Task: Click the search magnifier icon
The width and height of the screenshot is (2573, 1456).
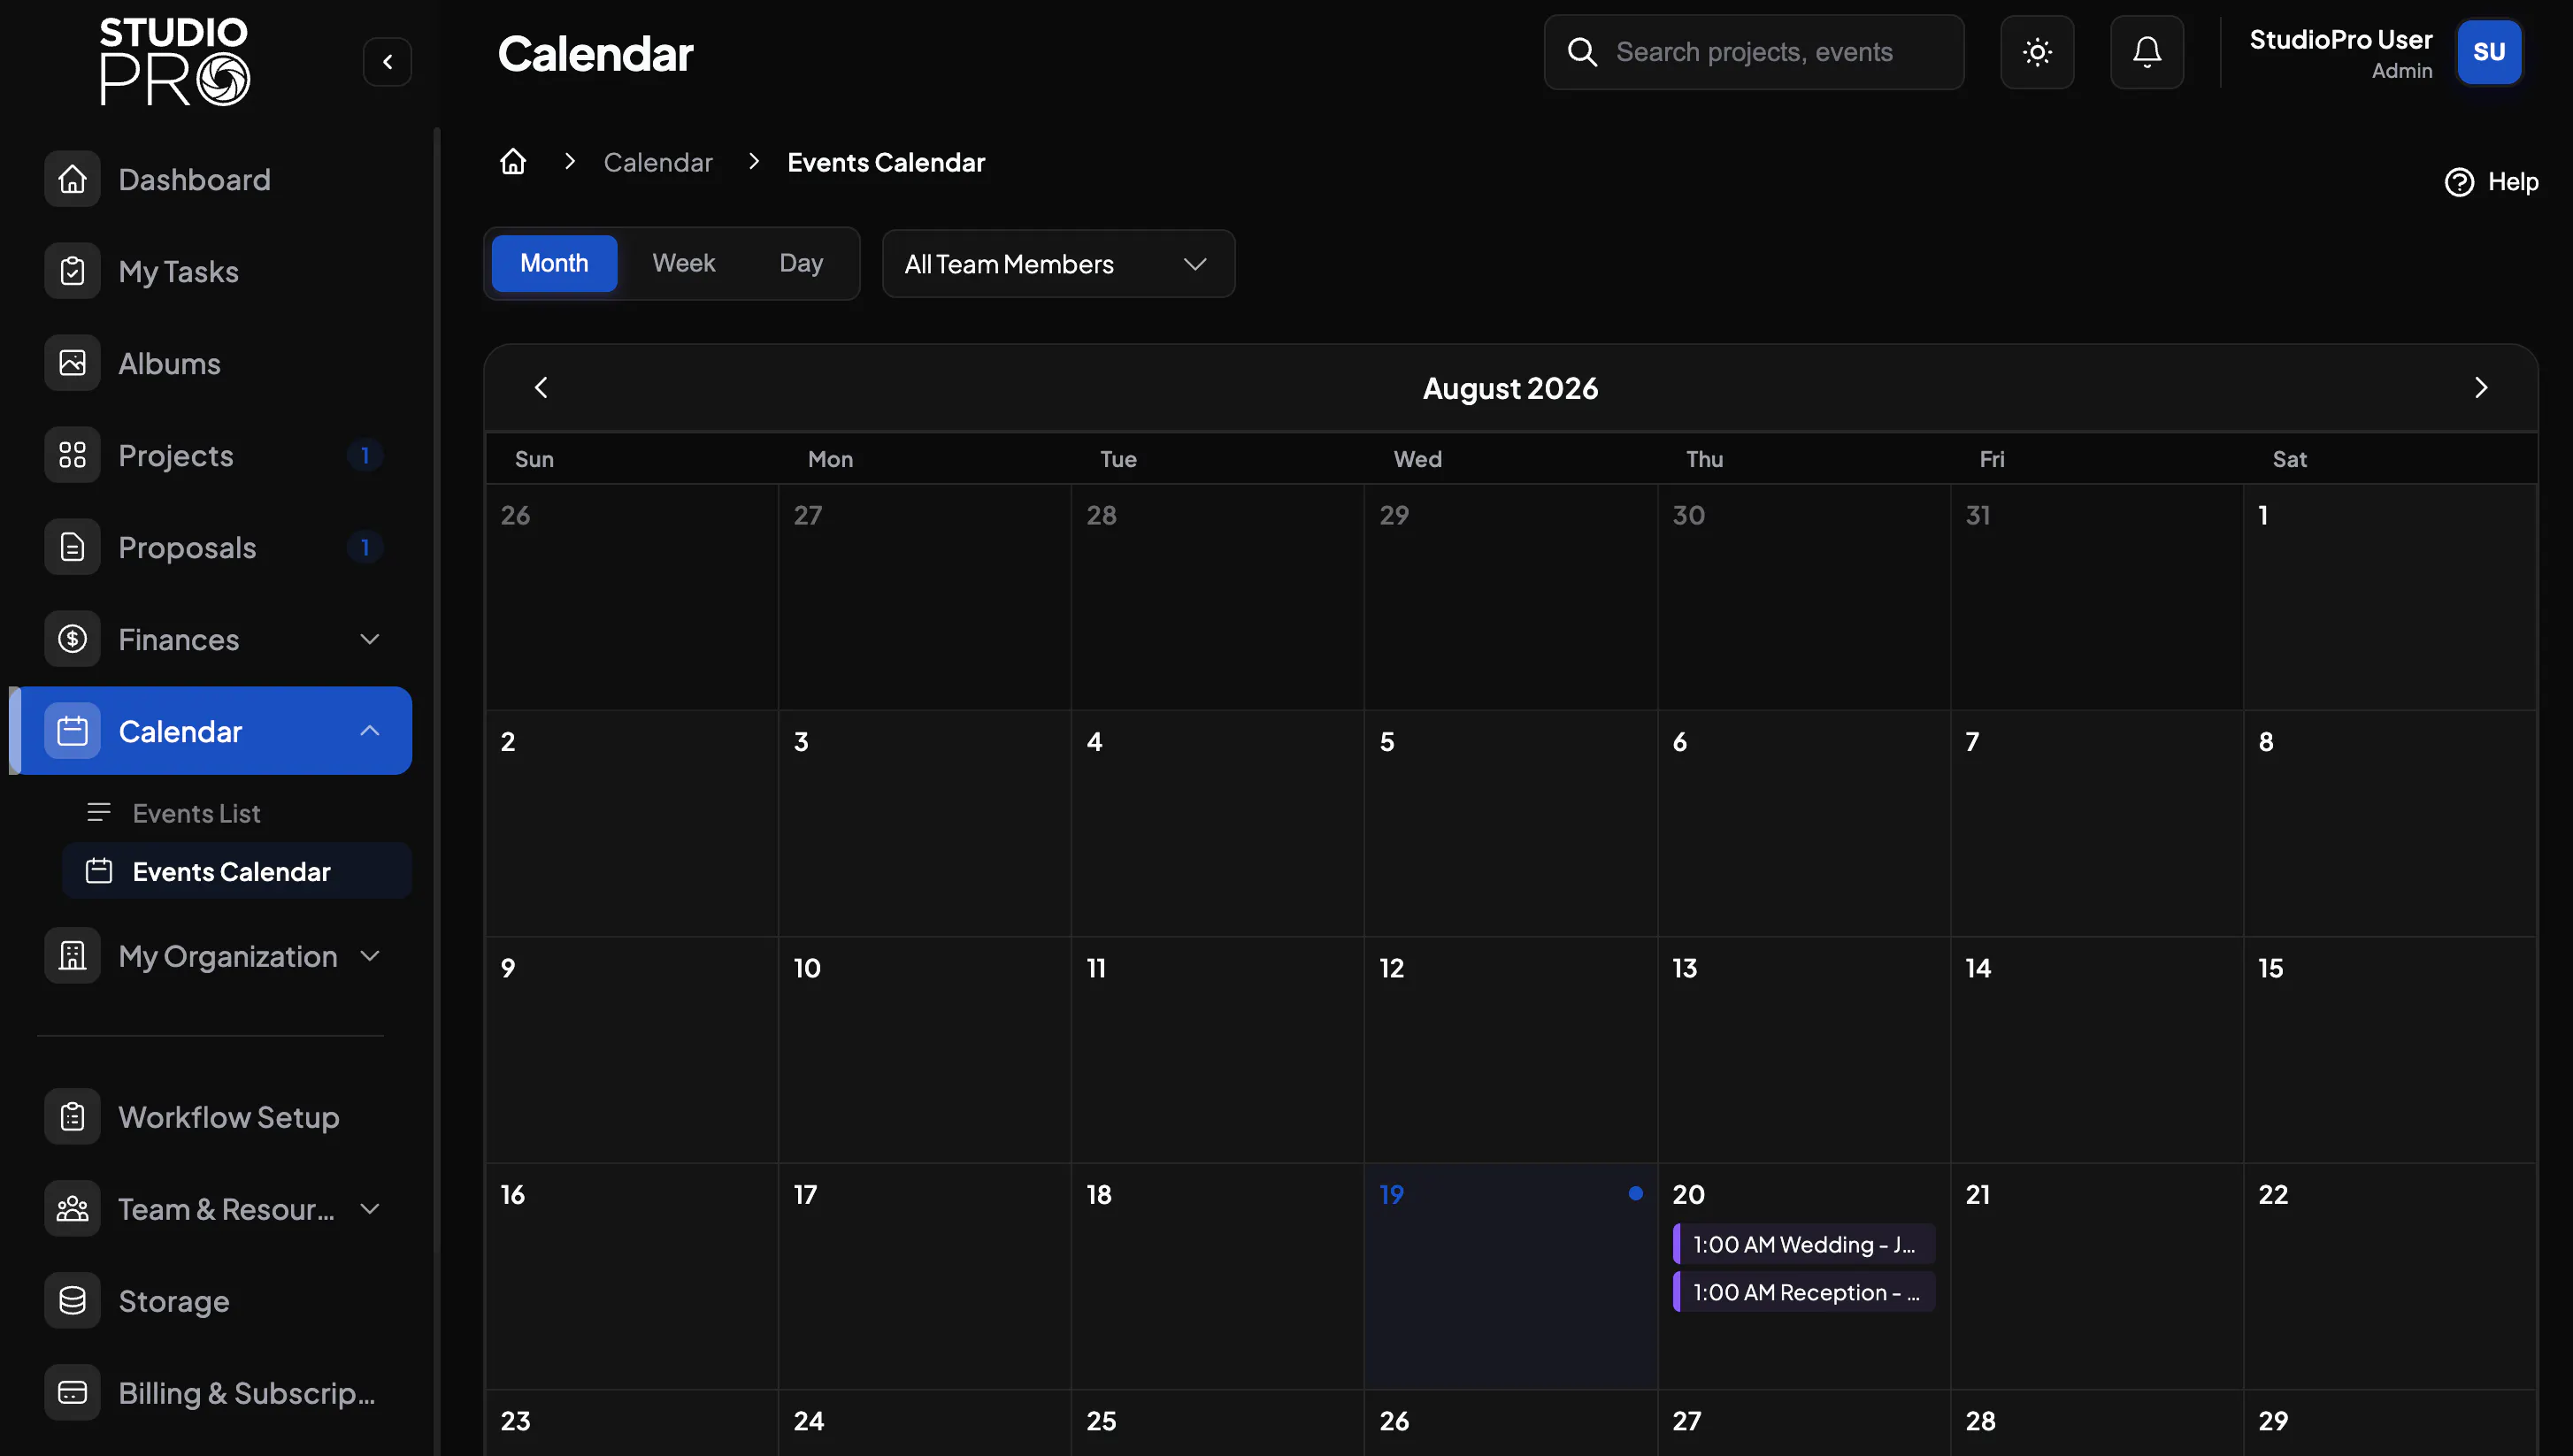Action: click(x=1582, y=52)
